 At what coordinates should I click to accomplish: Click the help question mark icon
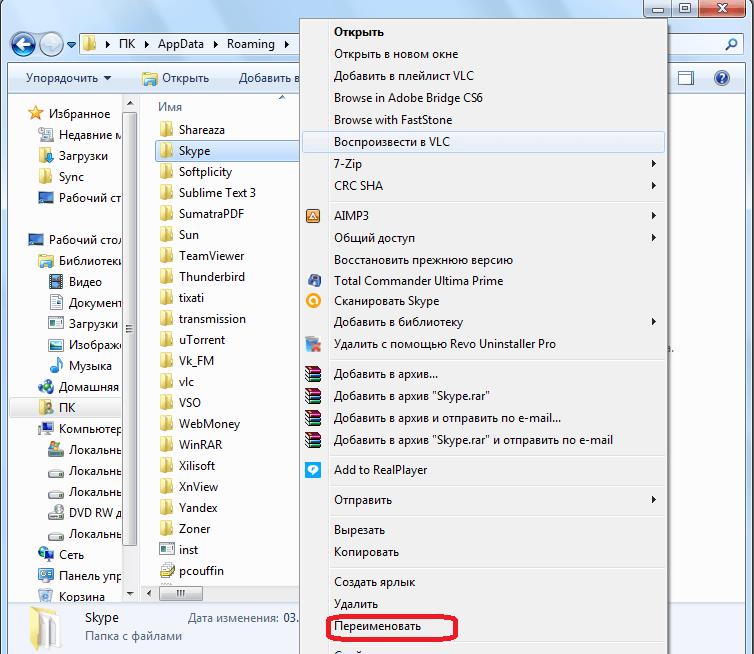(x=720, y=78)
